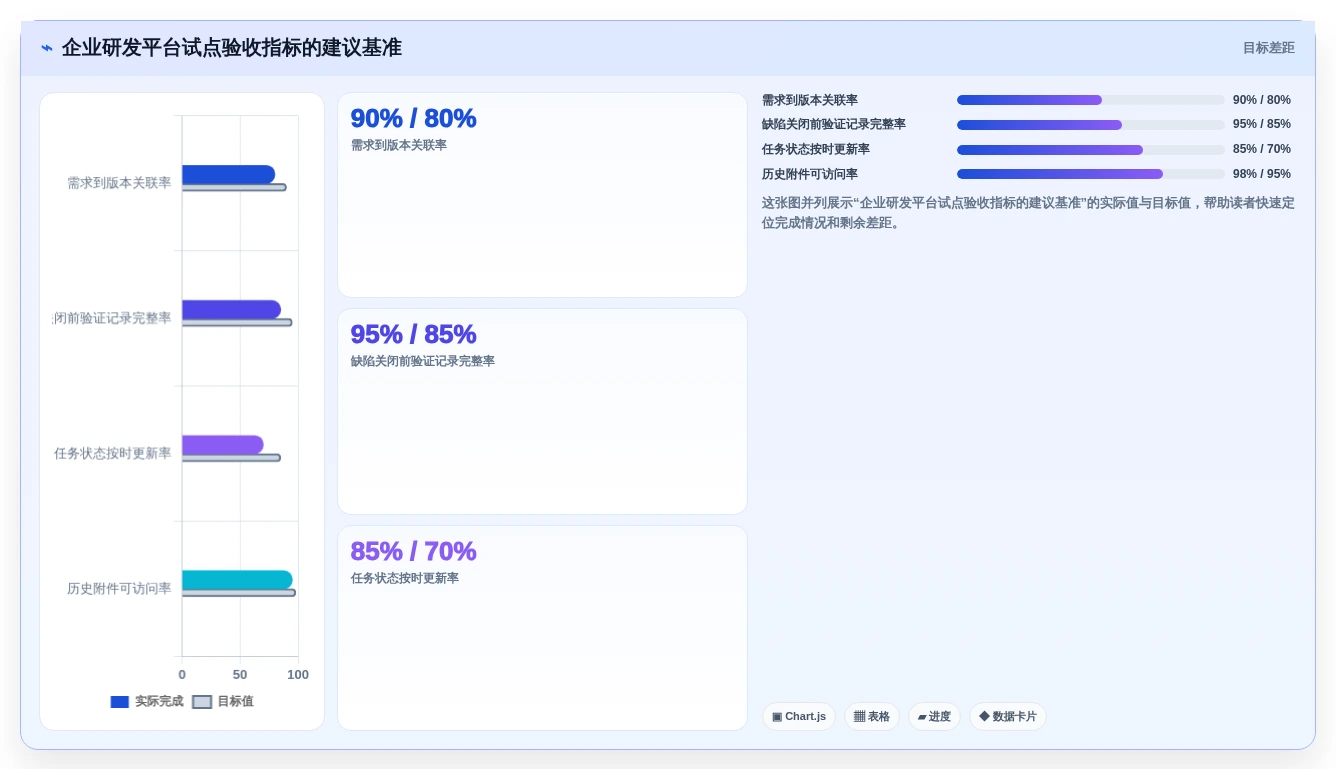Image resolution: width=1336 pixels, height=769 pixels.
Task: Toggle the 目标值 legend swatch
Action: [x=202, y=702]
